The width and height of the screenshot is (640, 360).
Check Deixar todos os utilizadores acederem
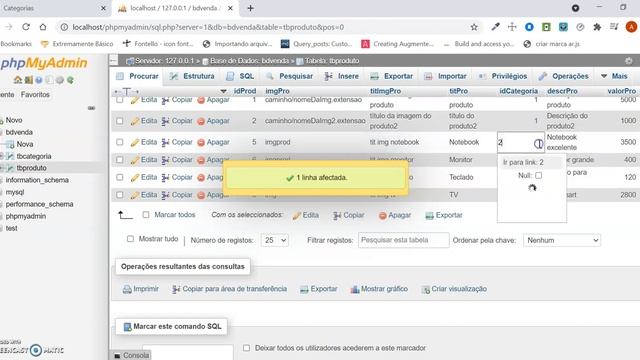[x=246, y=348]
